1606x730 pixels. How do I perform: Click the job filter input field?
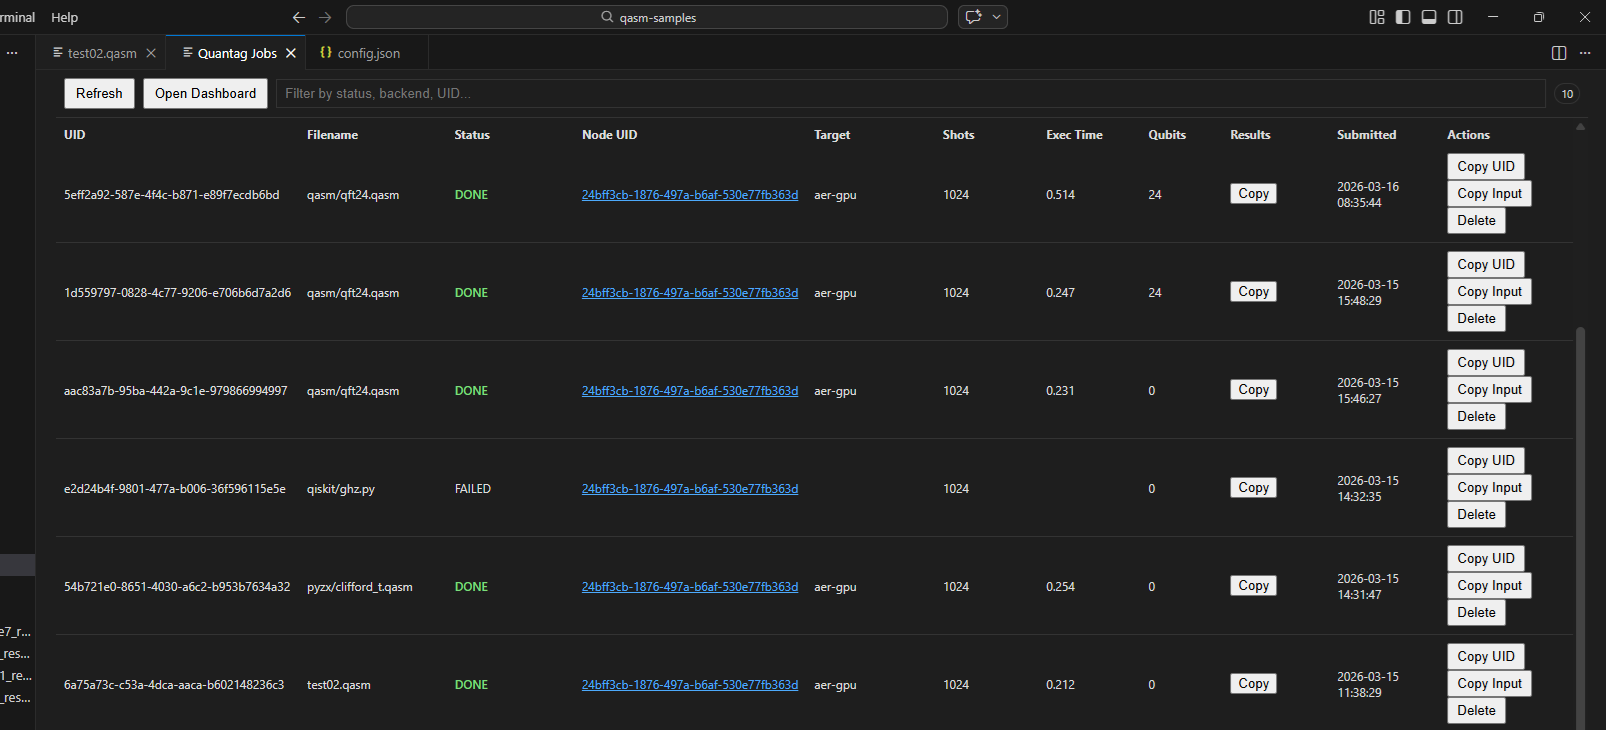tap(910, 93)
